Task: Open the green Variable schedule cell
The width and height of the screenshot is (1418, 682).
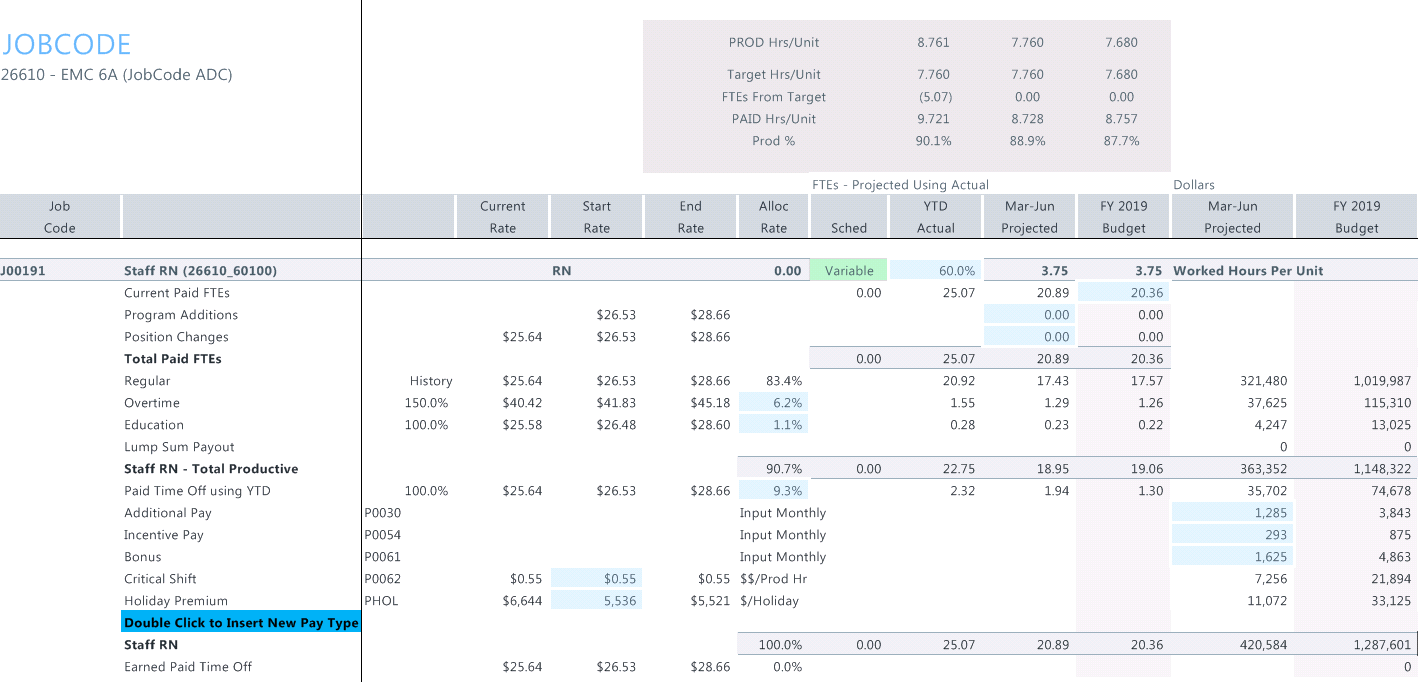Action: [x=848, y=270]
